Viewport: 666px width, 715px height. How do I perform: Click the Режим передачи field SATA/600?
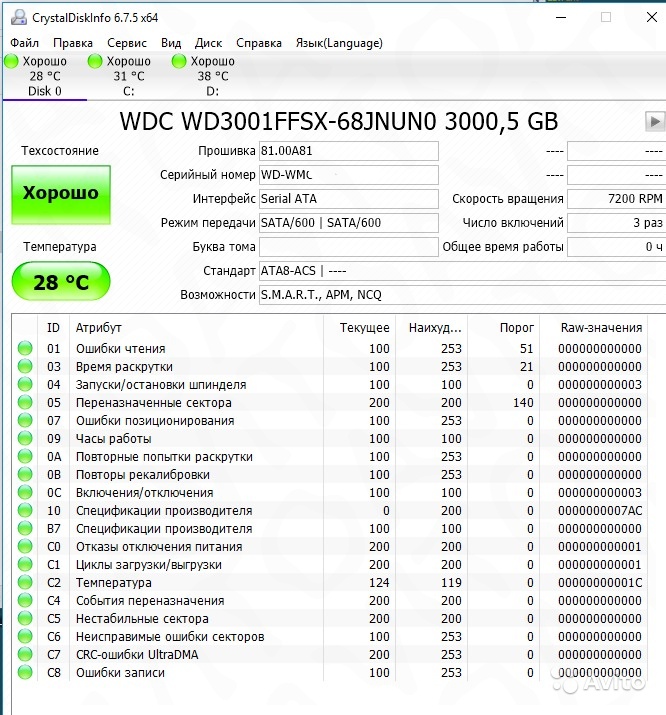[349, 223]
